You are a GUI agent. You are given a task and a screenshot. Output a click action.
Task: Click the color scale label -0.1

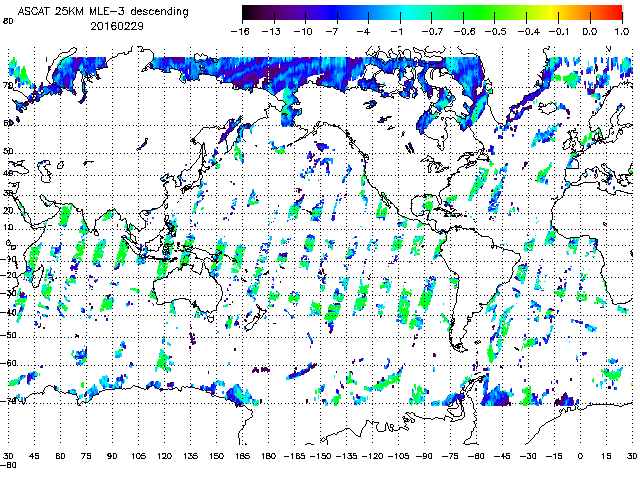[x=559, y=31]
